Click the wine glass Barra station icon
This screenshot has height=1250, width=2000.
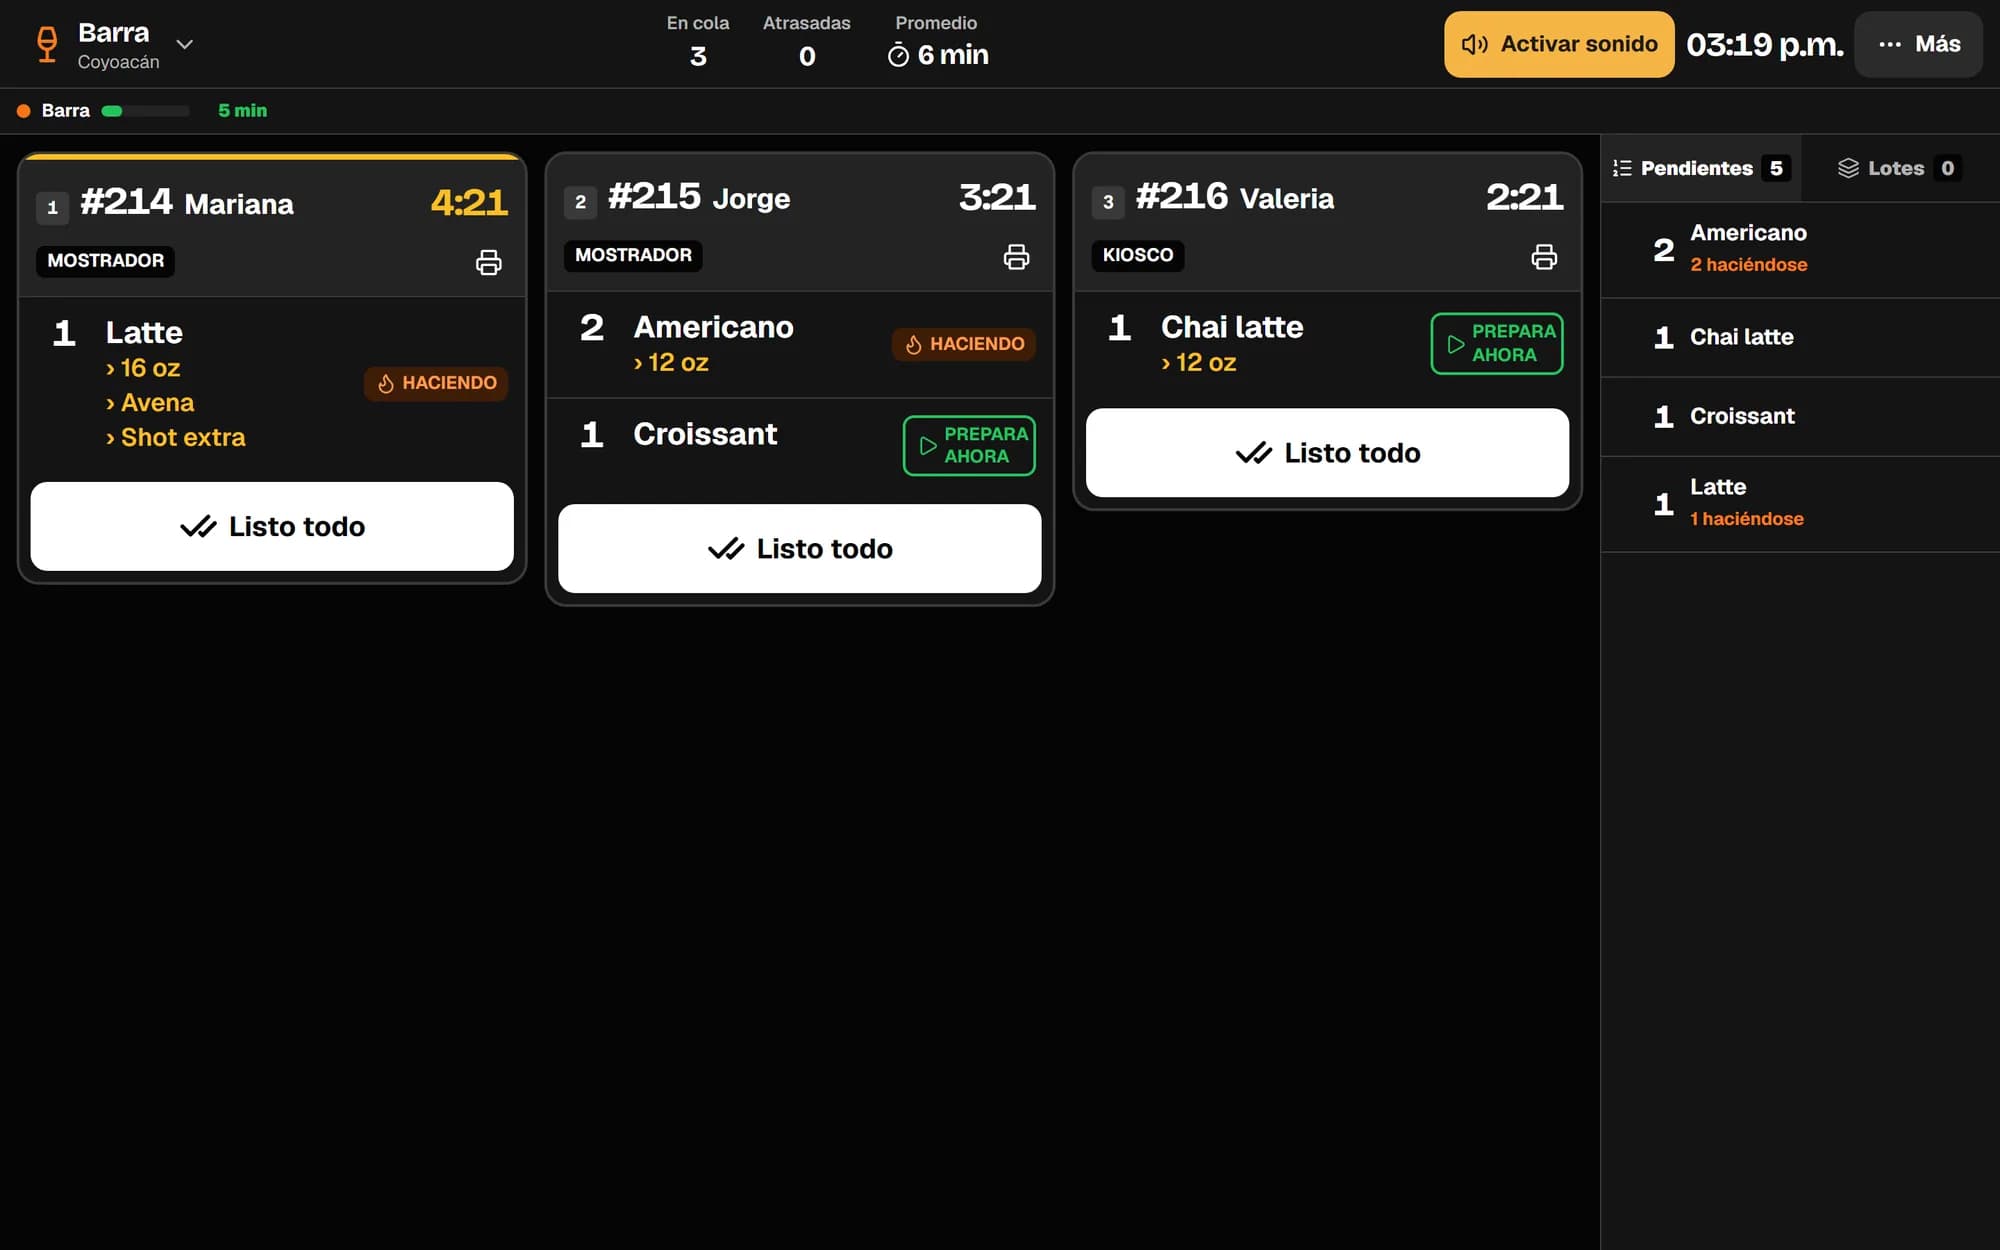click(47, 44)
